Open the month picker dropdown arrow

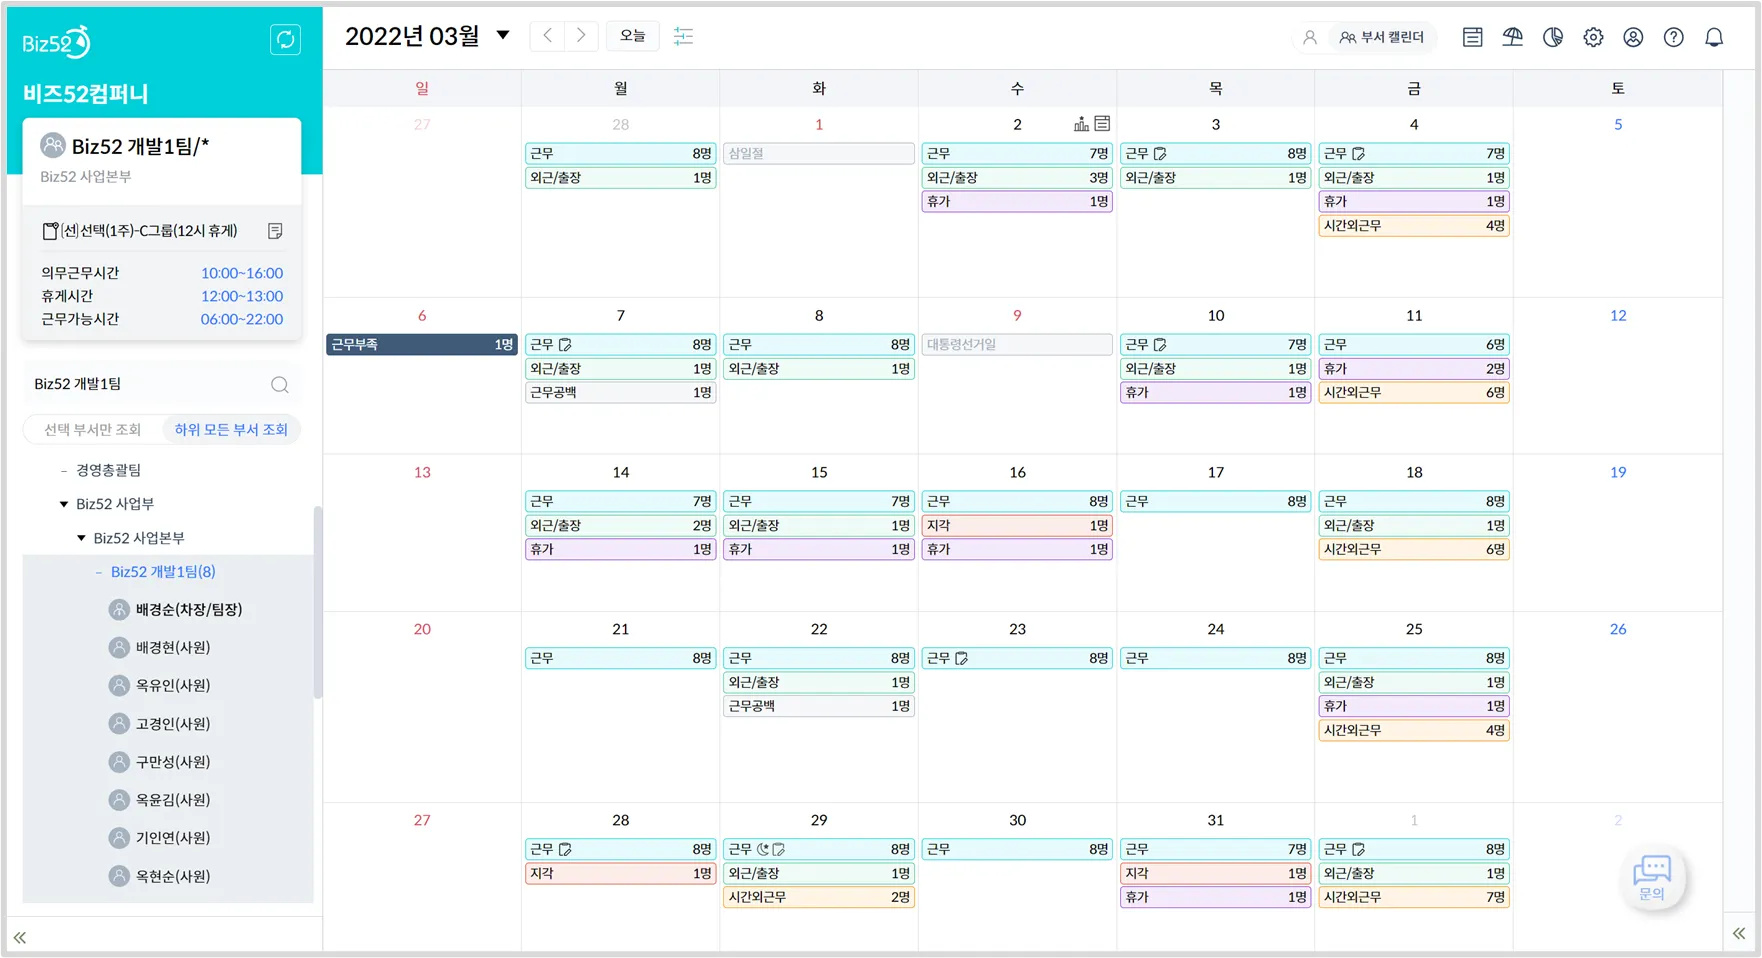503,35
